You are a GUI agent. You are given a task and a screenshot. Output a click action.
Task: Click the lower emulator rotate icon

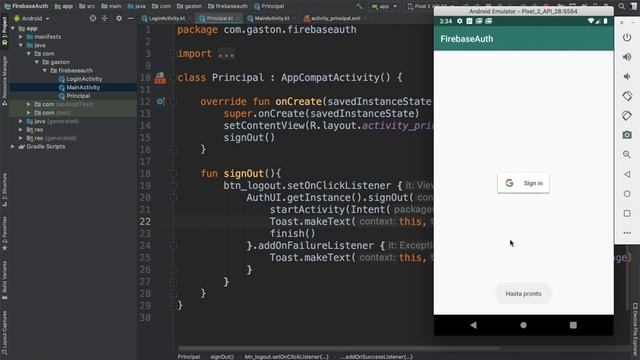click(627, 116)
